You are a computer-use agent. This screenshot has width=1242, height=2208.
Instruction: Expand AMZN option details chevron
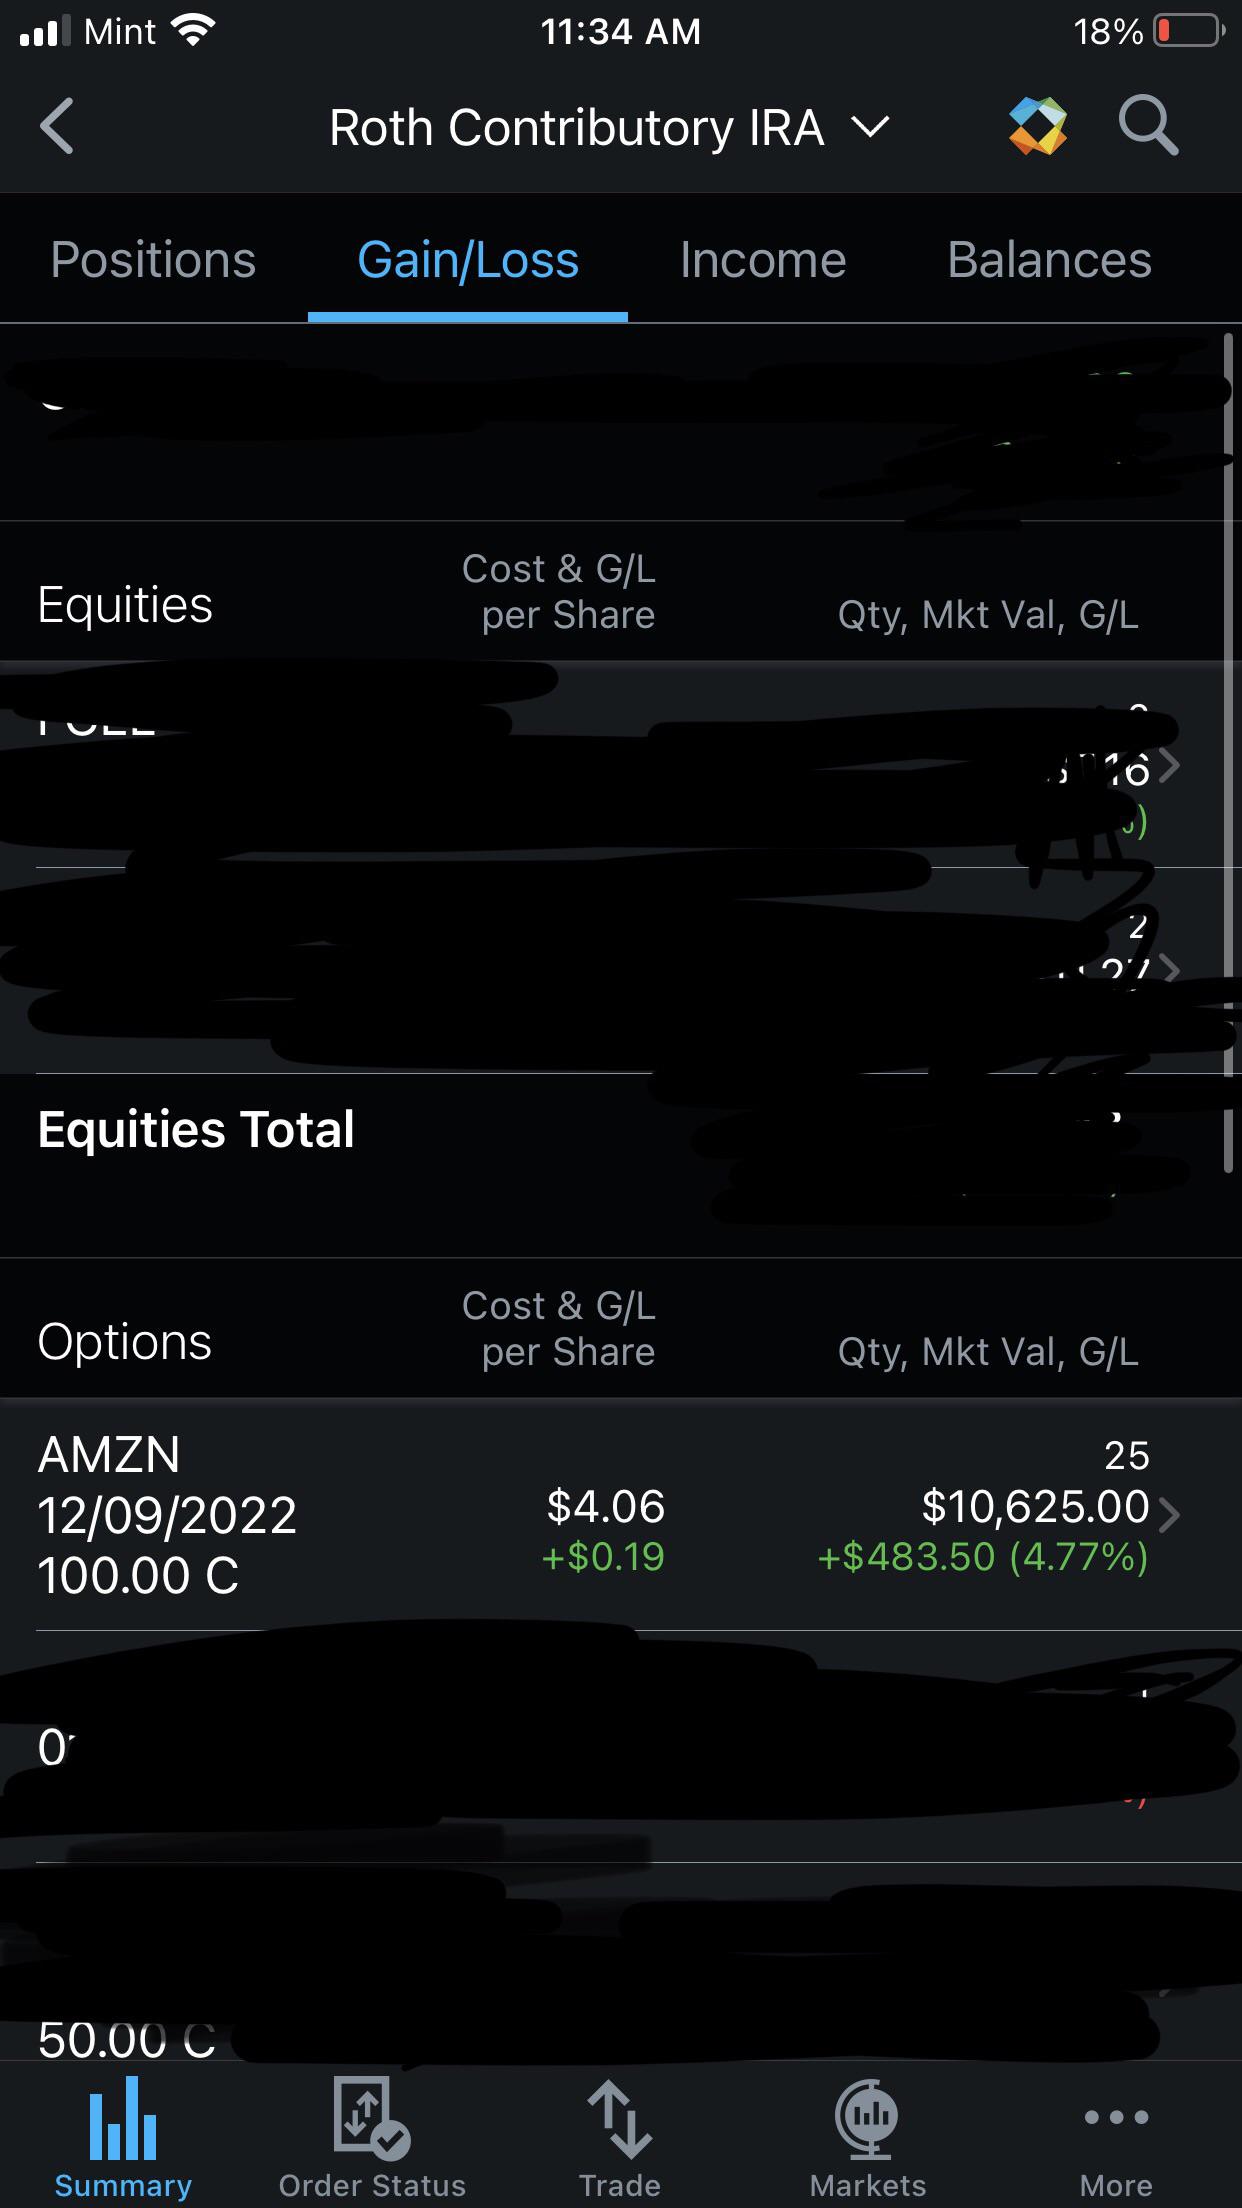(x=1168, y=1514)
